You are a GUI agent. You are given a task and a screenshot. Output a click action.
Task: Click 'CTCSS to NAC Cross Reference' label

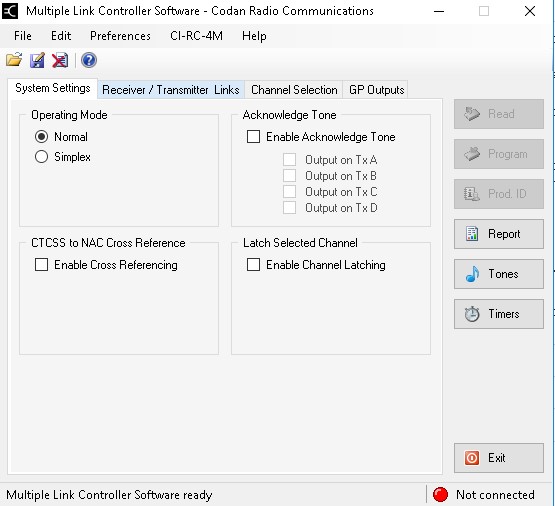108,243
